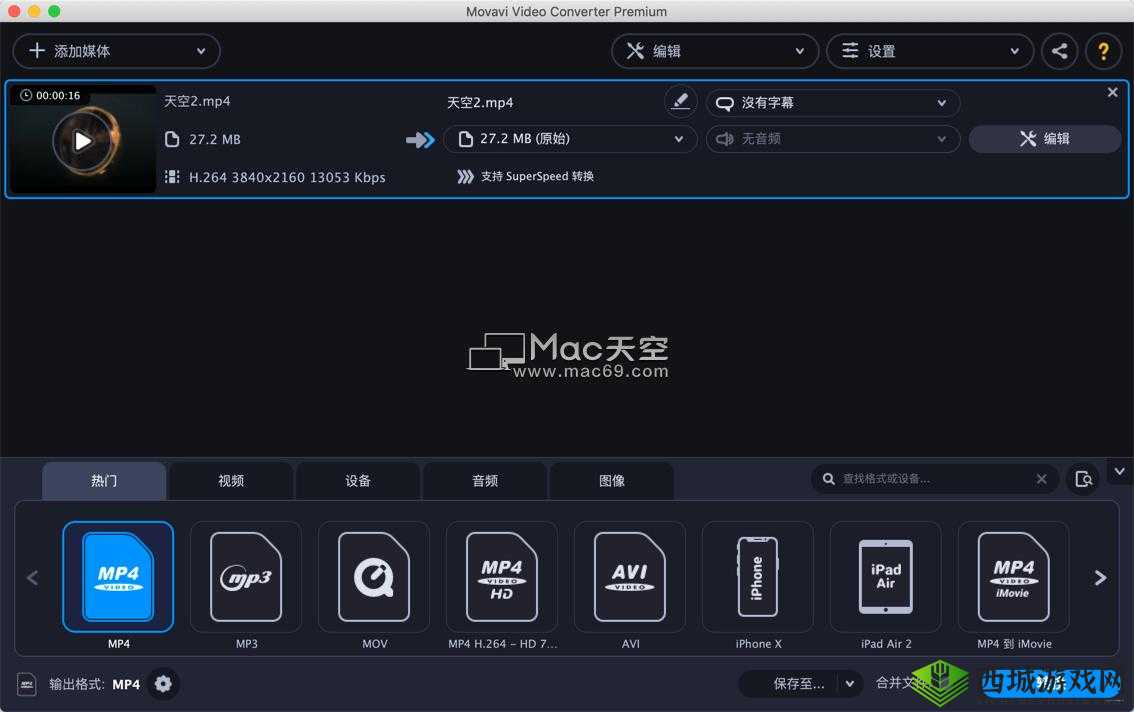1134x712 pixels.
Task: Switch to the 视频 tab
Action: [x=231, y=481]
